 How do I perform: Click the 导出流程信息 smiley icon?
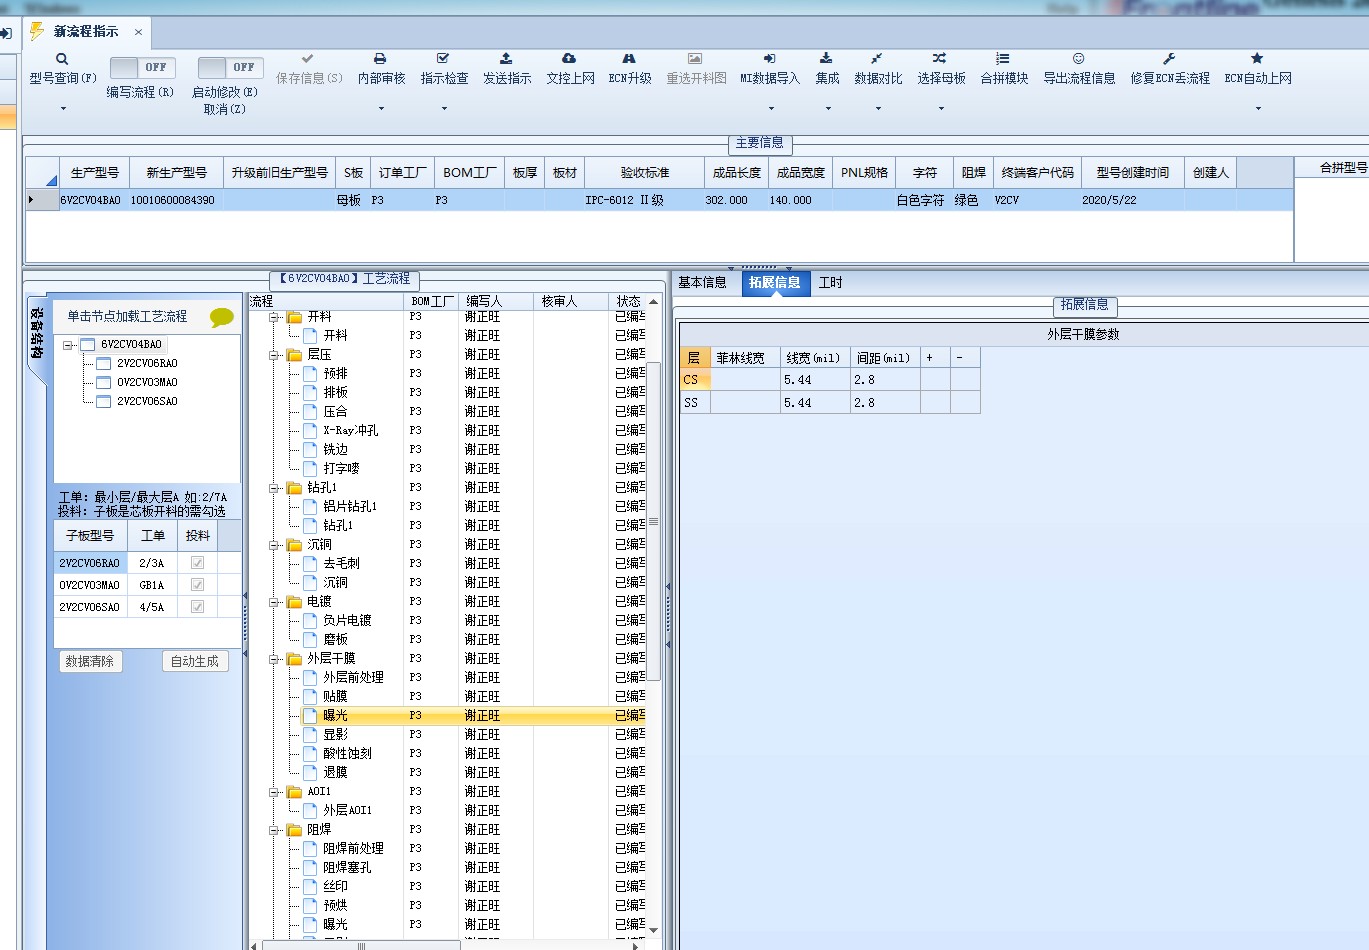1078,59
